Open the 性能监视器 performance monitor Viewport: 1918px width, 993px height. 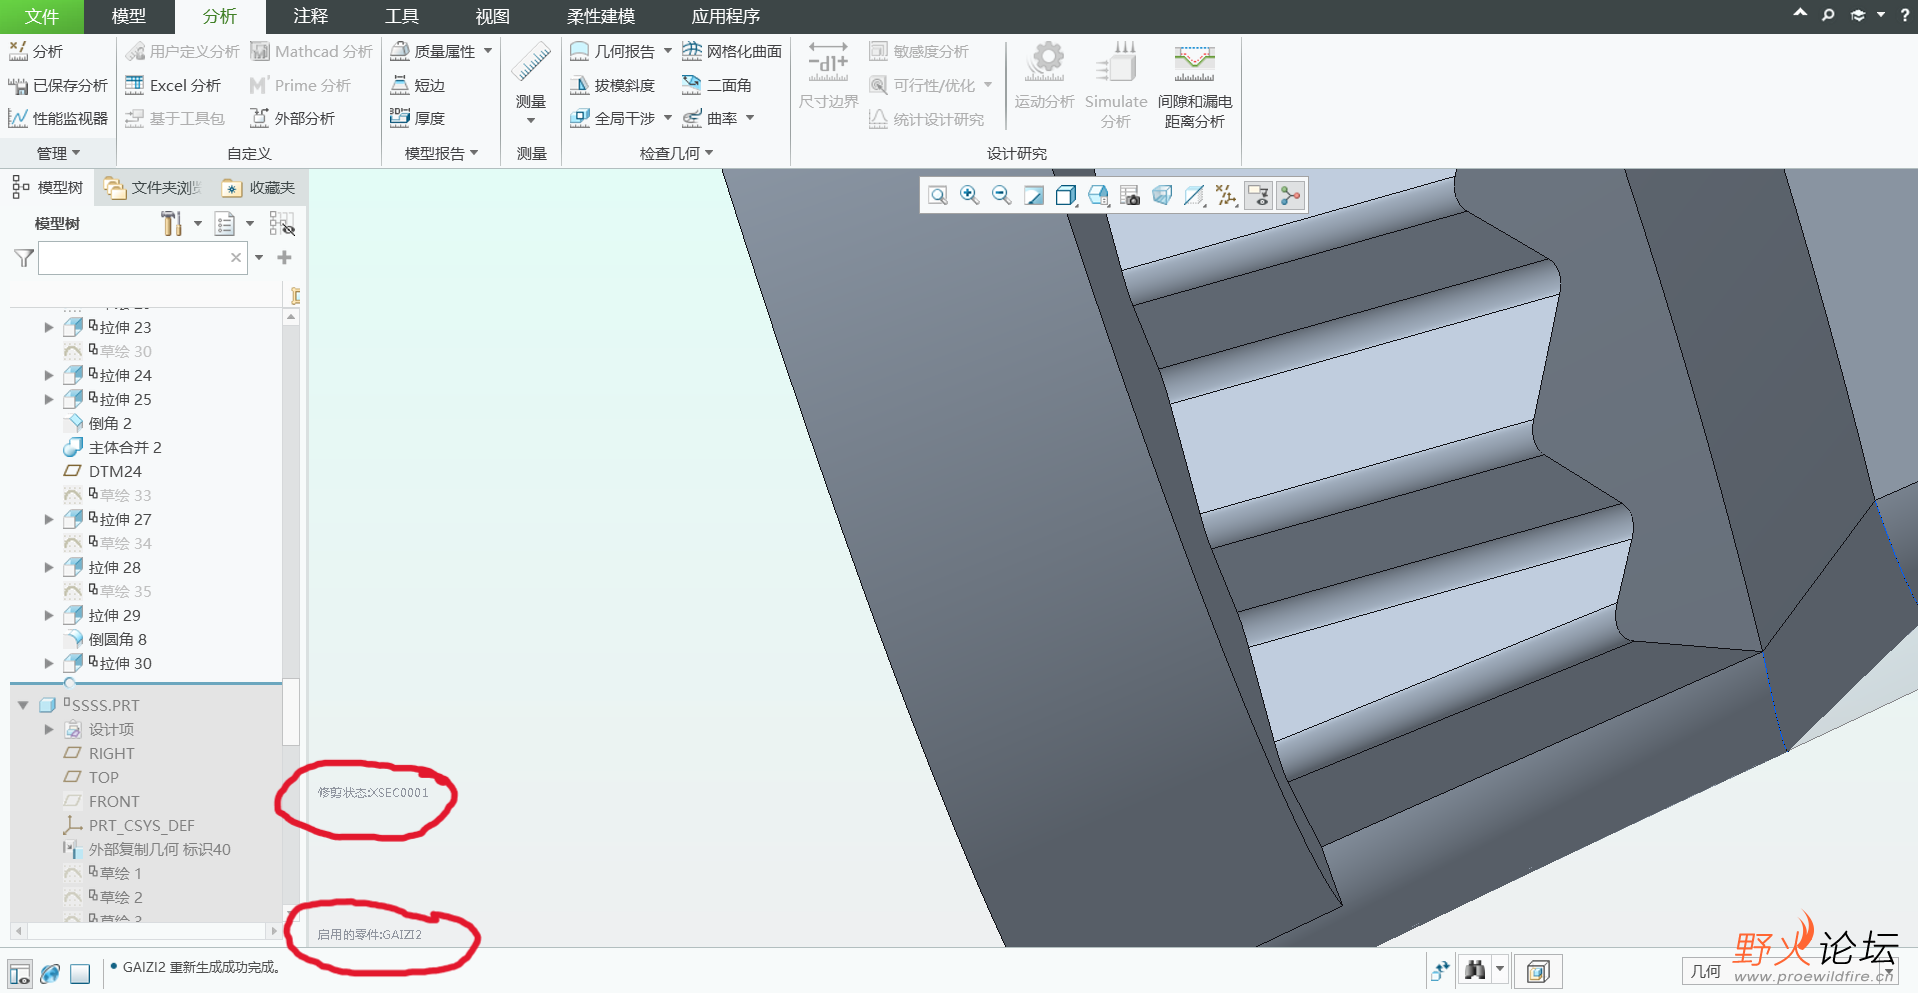(x=58, y=118)
